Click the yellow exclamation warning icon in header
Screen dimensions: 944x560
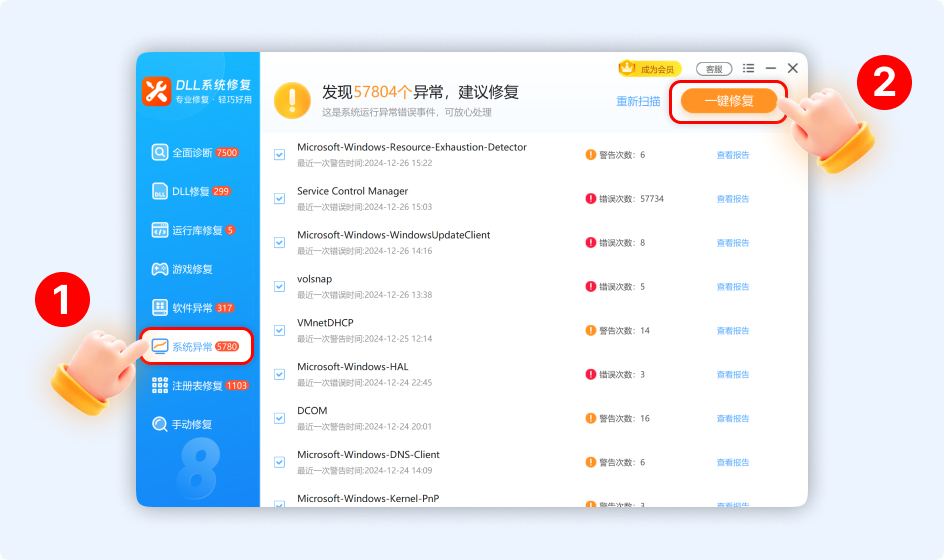coord(292,101)
